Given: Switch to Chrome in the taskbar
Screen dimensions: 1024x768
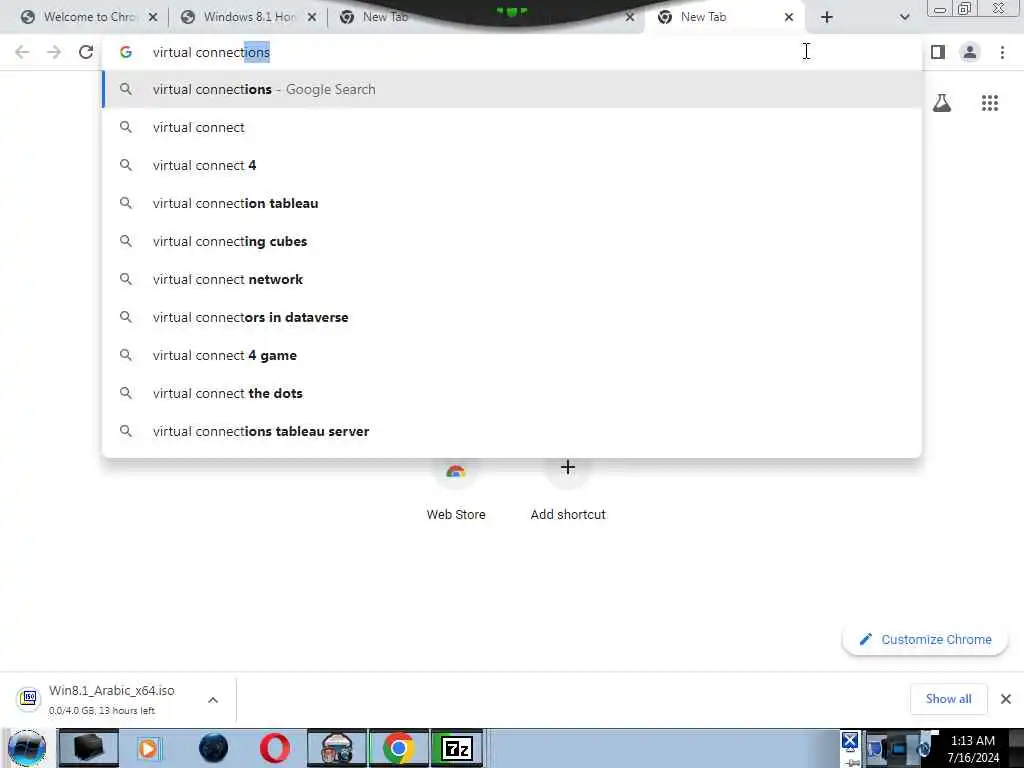Looking at the screenshot, I should point(398,748).
